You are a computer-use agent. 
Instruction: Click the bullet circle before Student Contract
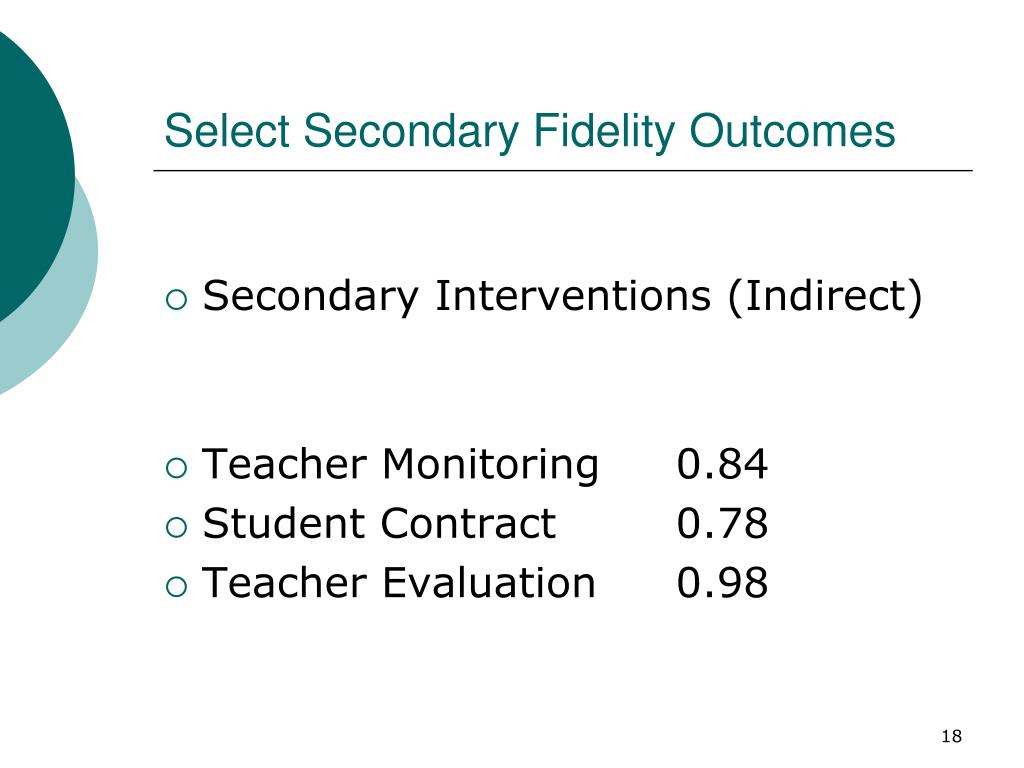[x=176, y=527]
